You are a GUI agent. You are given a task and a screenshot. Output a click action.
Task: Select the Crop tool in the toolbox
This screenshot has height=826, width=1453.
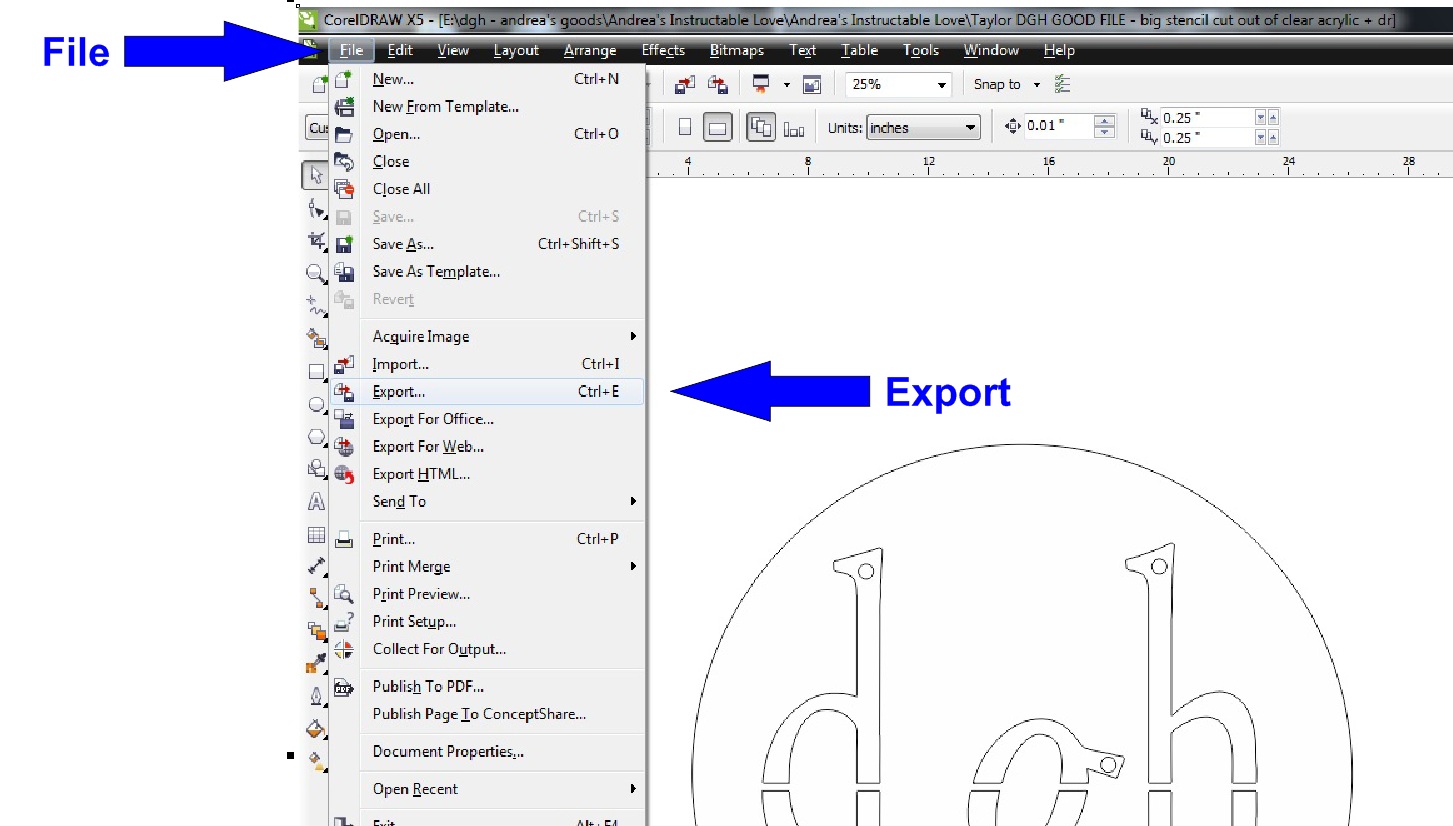pos(316,240)
